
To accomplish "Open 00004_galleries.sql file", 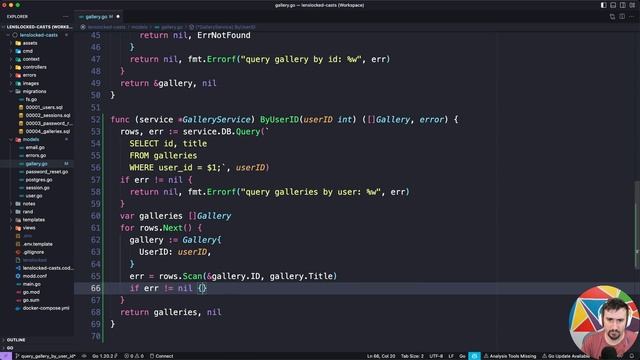I will point(48,131).
